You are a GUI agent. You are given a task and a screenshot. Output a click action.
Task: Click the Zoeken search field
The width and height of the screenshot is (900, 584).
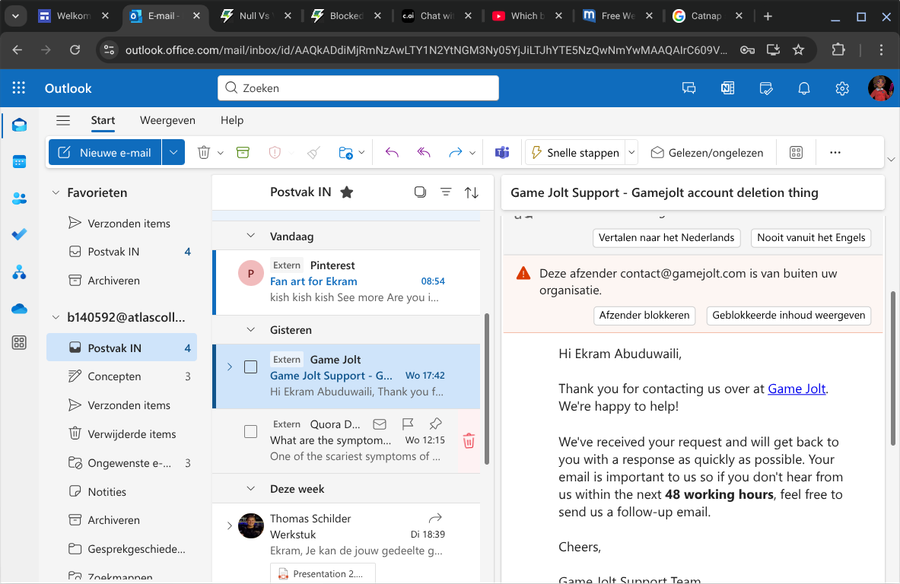pos(358,88)
